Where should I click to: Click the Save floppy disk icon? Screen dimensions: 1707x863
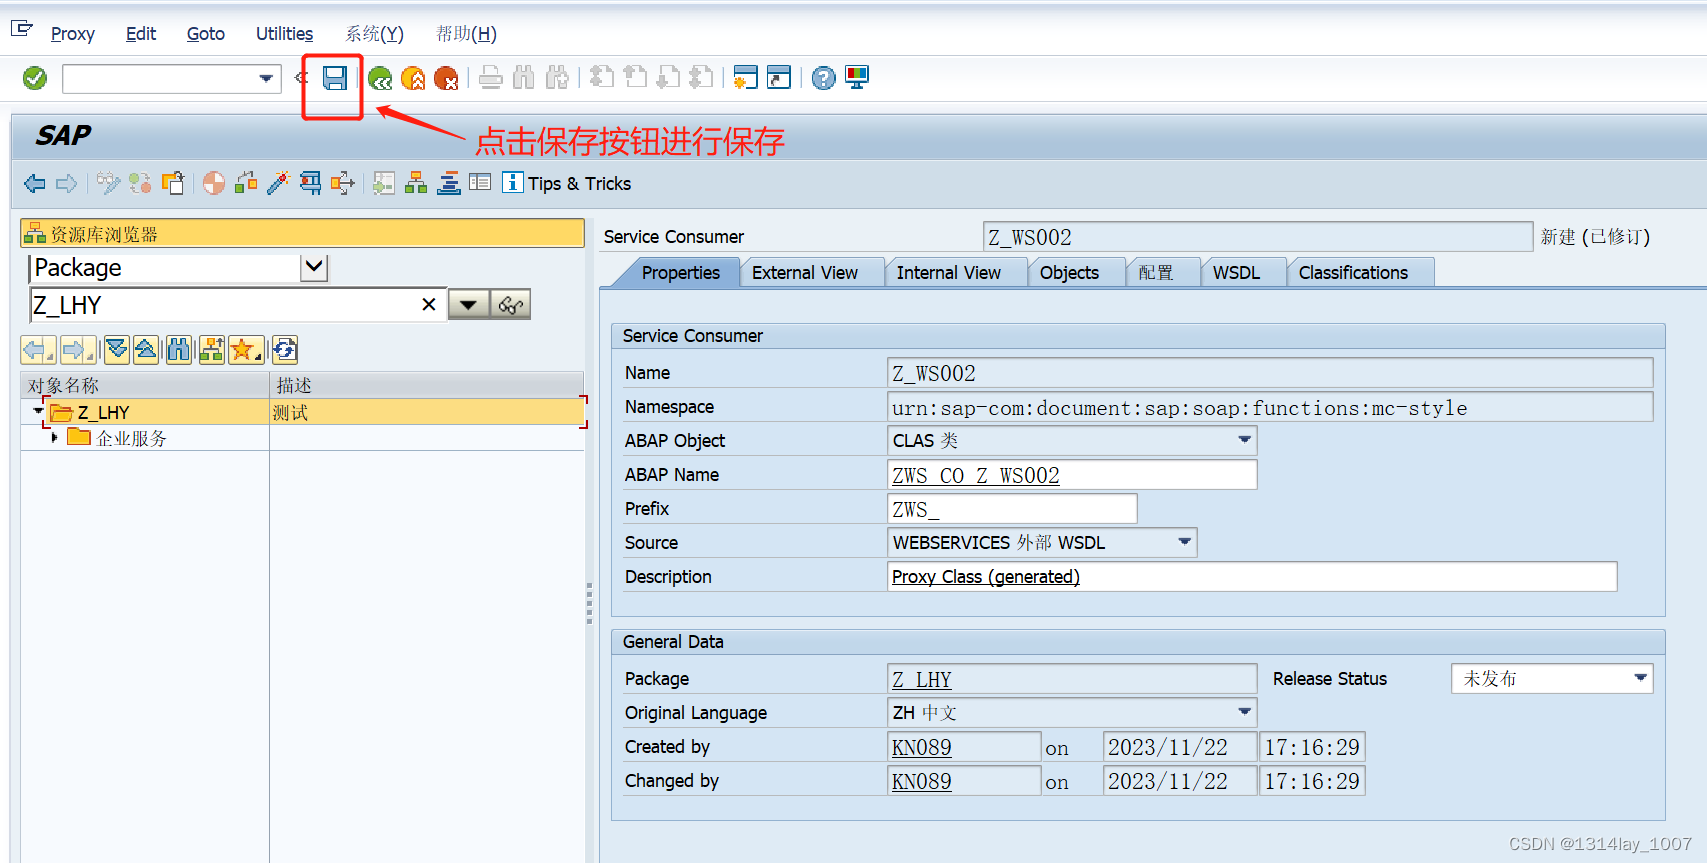pos(334,78)
